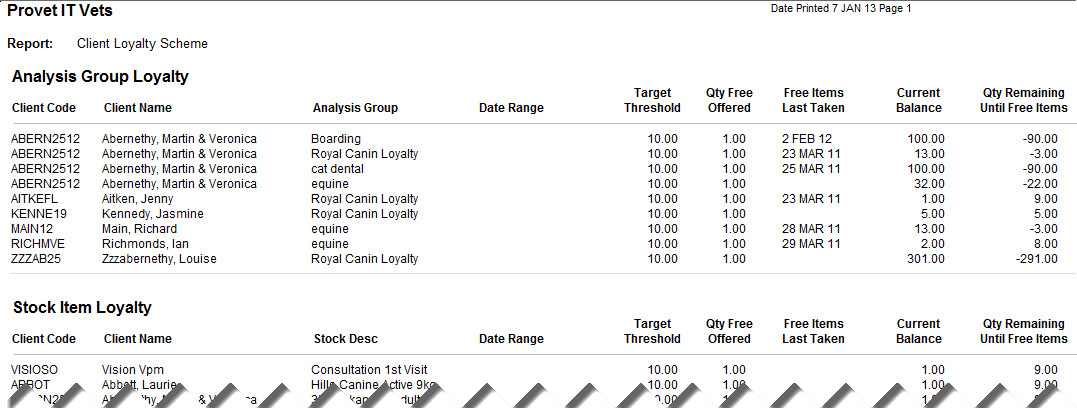Viewport: 1077px width, 408px height.
Task: Click the Analysis Group Loyalty section heading
Action: tap(100, 77)
